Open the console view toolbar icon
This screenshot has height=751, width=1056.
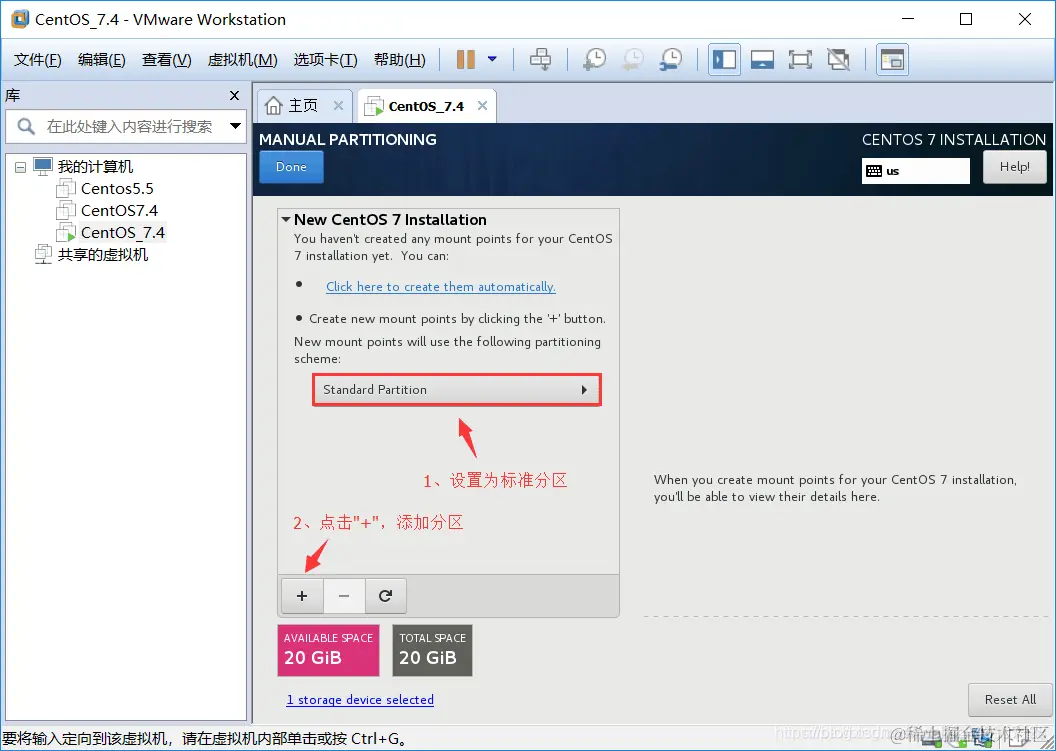point(892,59)
